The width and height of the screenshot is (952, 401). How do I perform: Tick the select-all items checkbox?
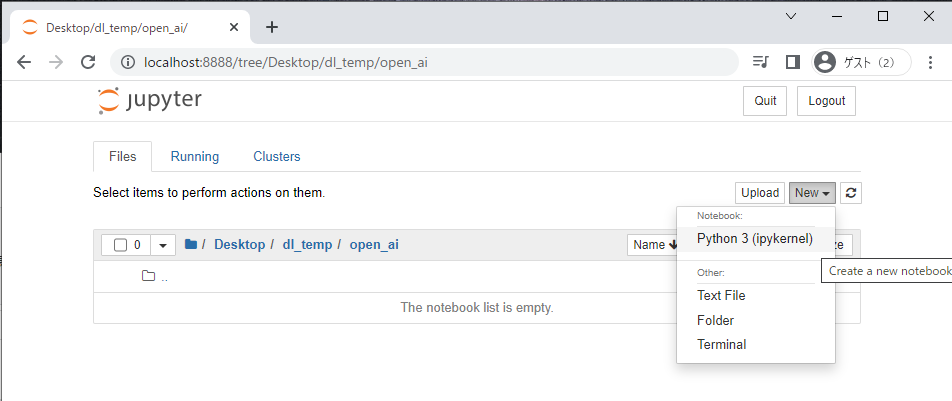120,245
